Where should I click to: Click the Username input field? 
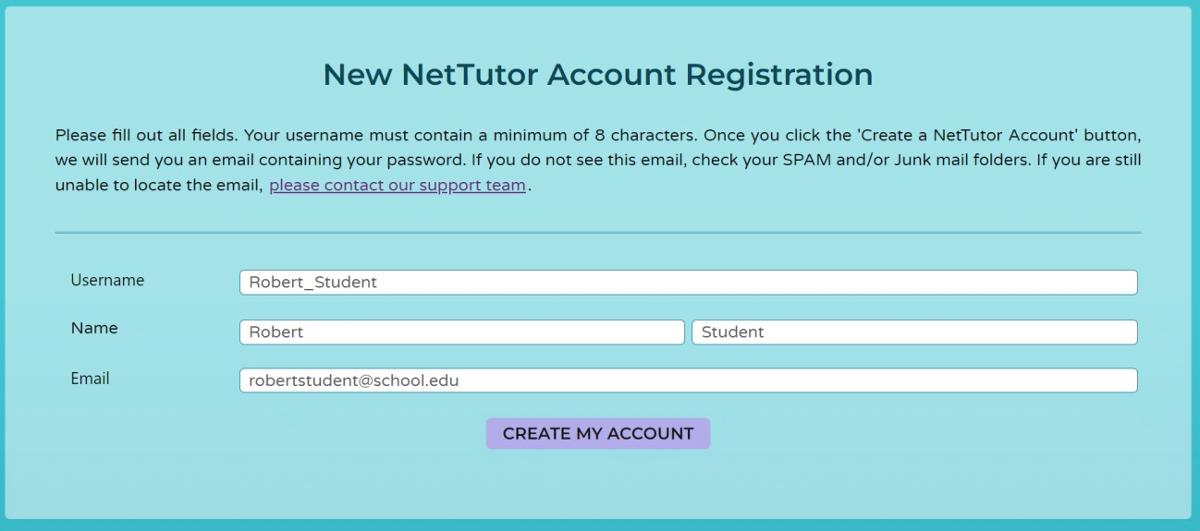(688, 282)
